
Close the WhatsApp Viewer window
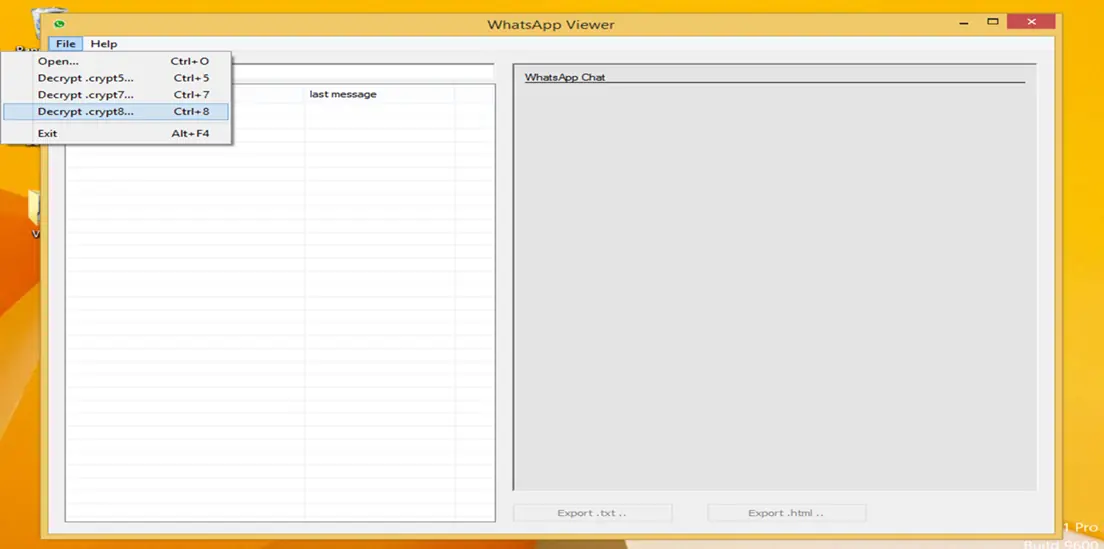pos(1031,23)
